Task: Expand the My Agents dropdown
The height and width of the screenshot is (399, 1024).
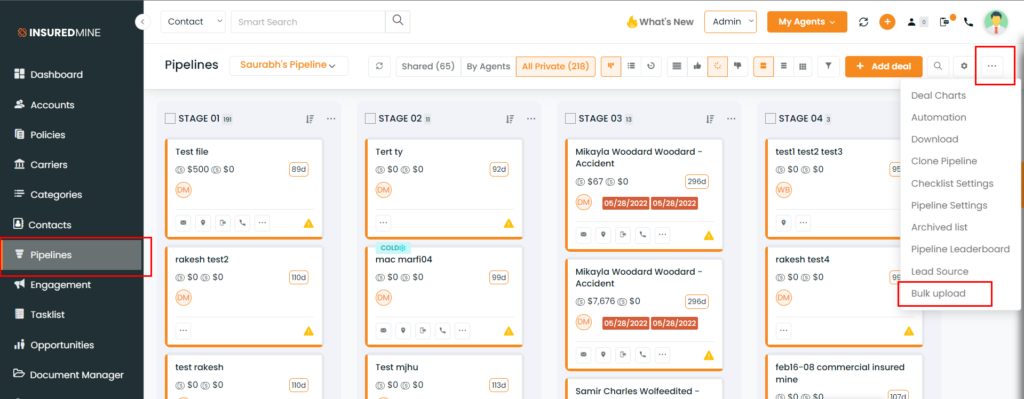Action: coord(807,22)
